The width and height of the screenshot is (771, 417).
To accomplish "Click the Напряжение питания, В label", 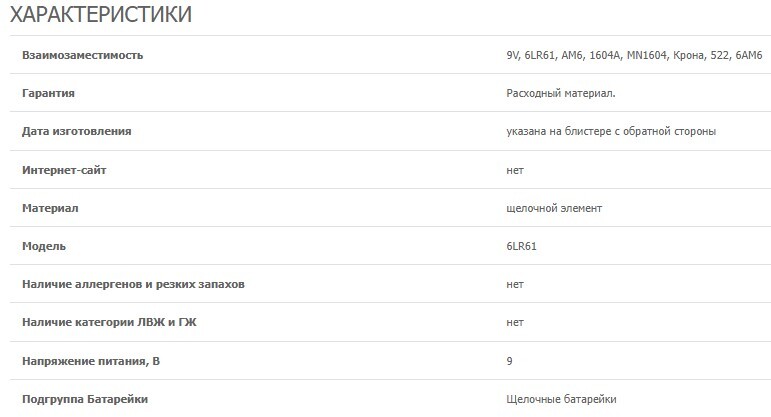I will (90, 361).
